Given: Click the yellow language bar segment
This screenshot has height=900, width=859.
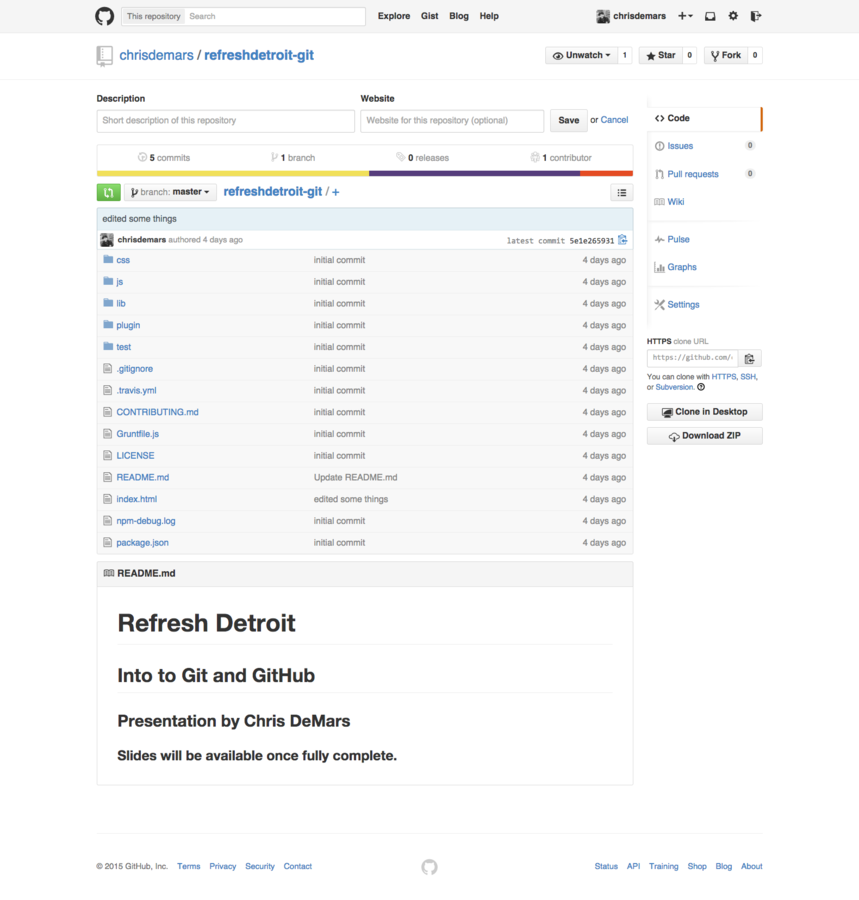Looking at the screenshot, I should [233, 173].
